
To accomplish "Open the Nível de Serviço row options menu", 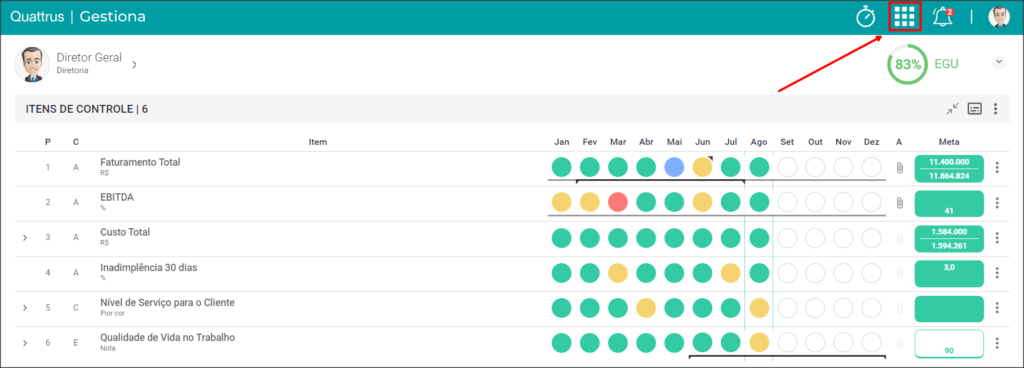I will (x=997, y=308).
